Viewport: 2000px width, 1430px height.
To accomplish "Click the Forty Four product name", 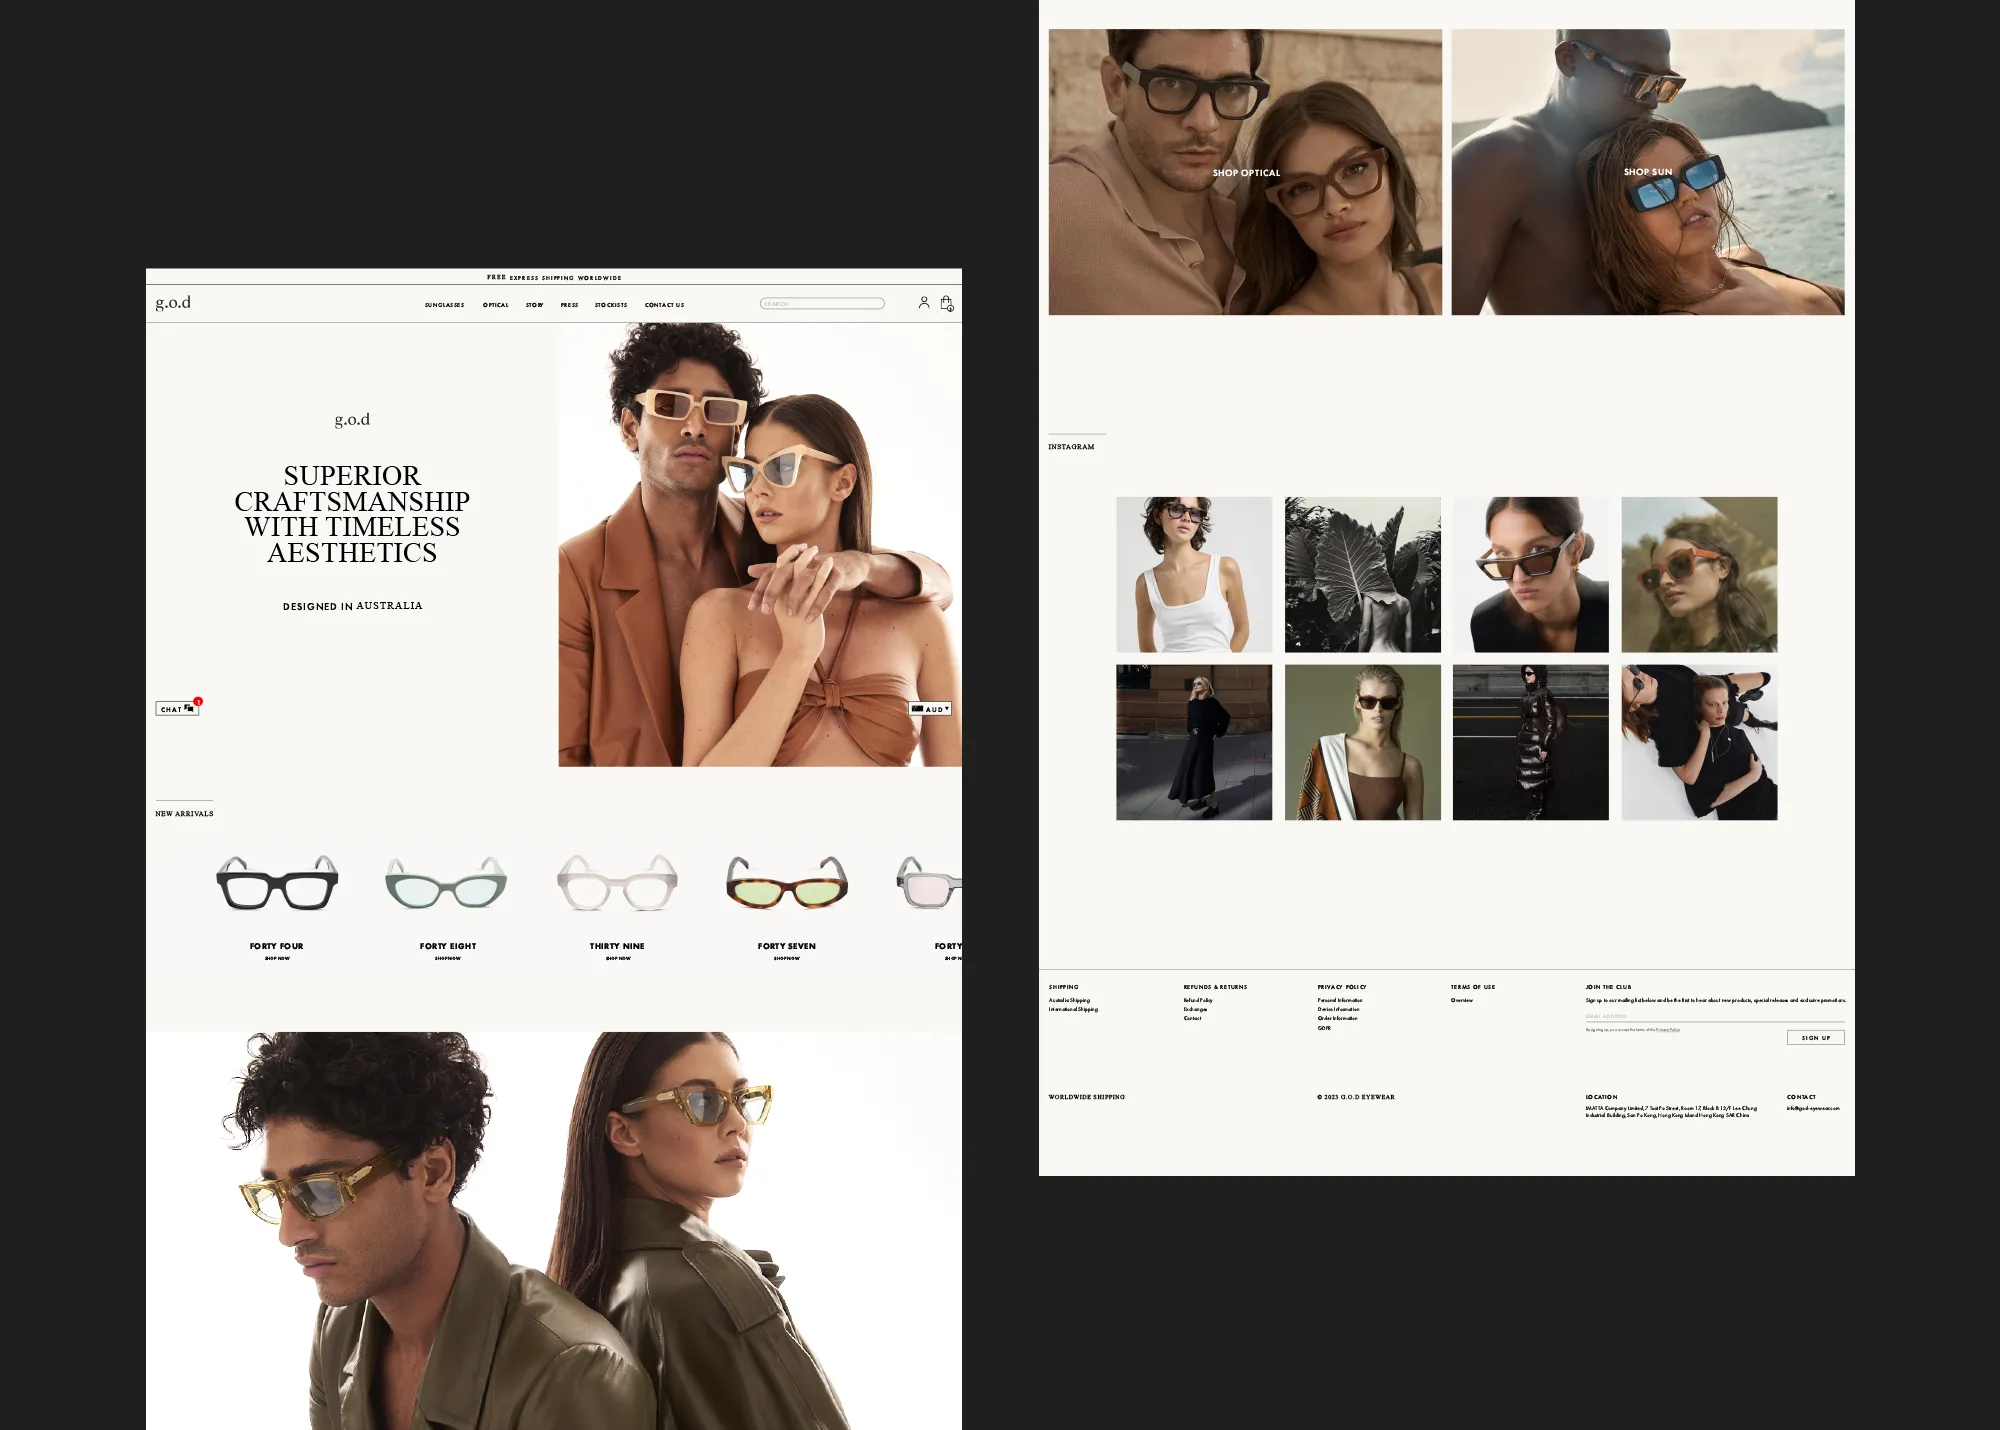I will click(x=277, y=946).
